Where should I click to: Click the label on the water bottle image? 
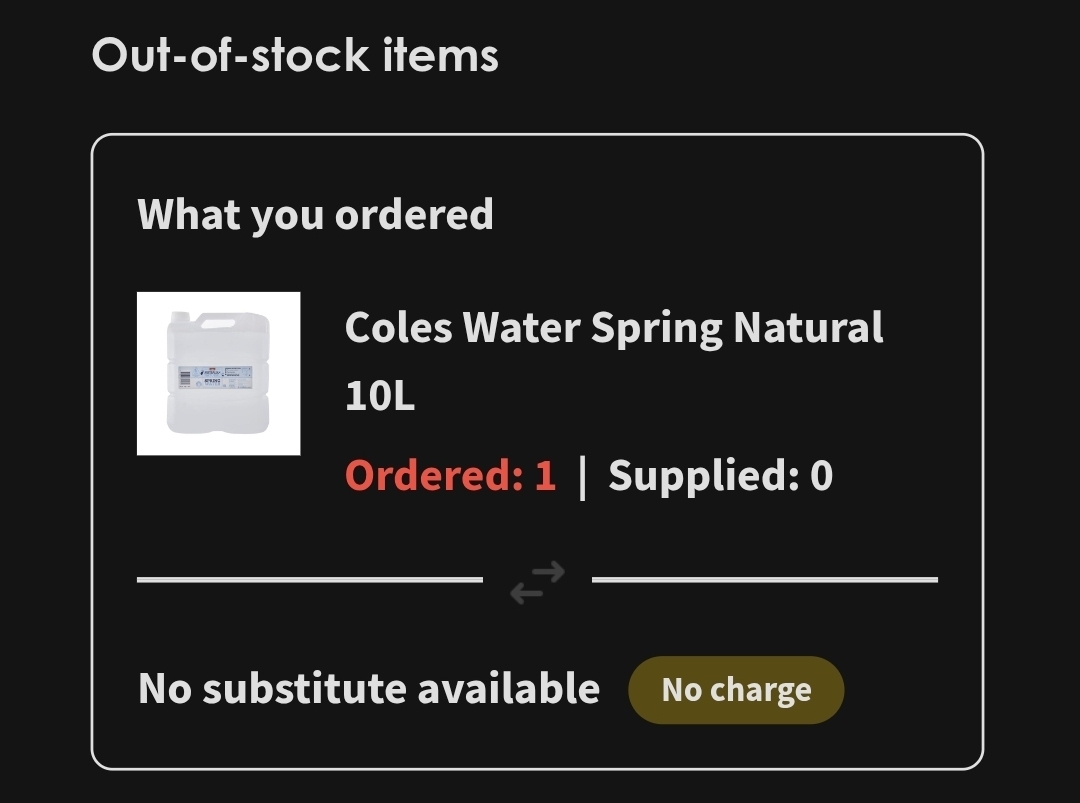[215, 376]
